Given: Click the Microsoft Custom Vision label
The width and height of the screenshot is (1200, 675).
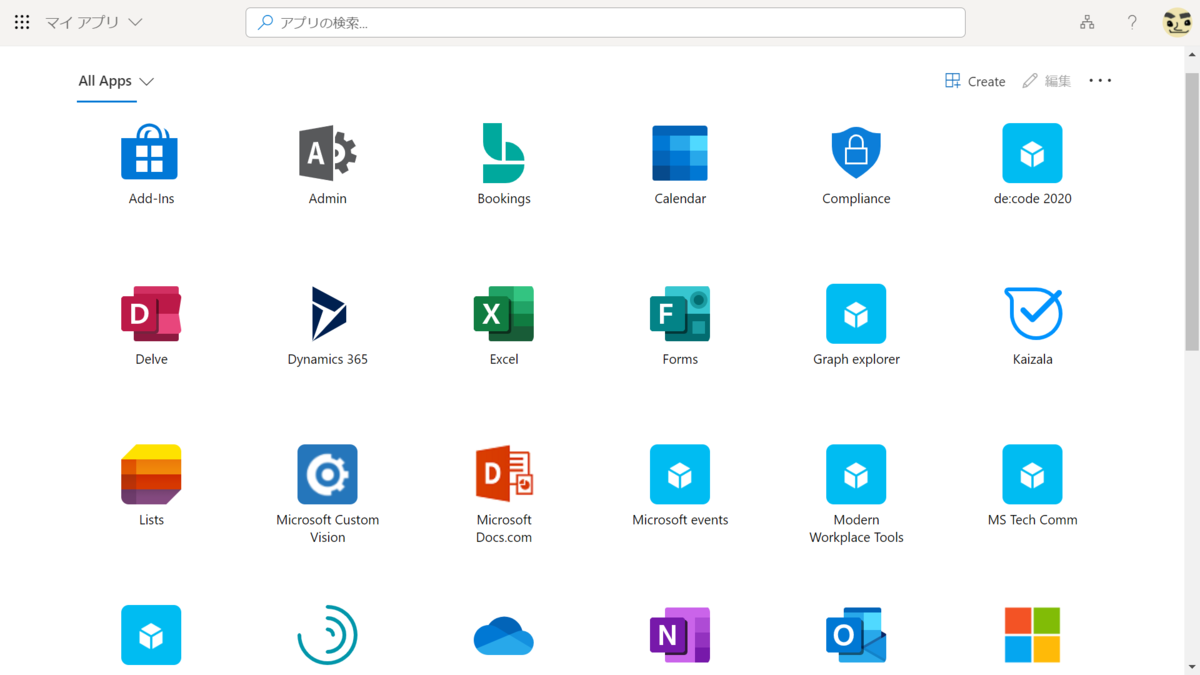Looking at the screenshot, I should point(328,528).
